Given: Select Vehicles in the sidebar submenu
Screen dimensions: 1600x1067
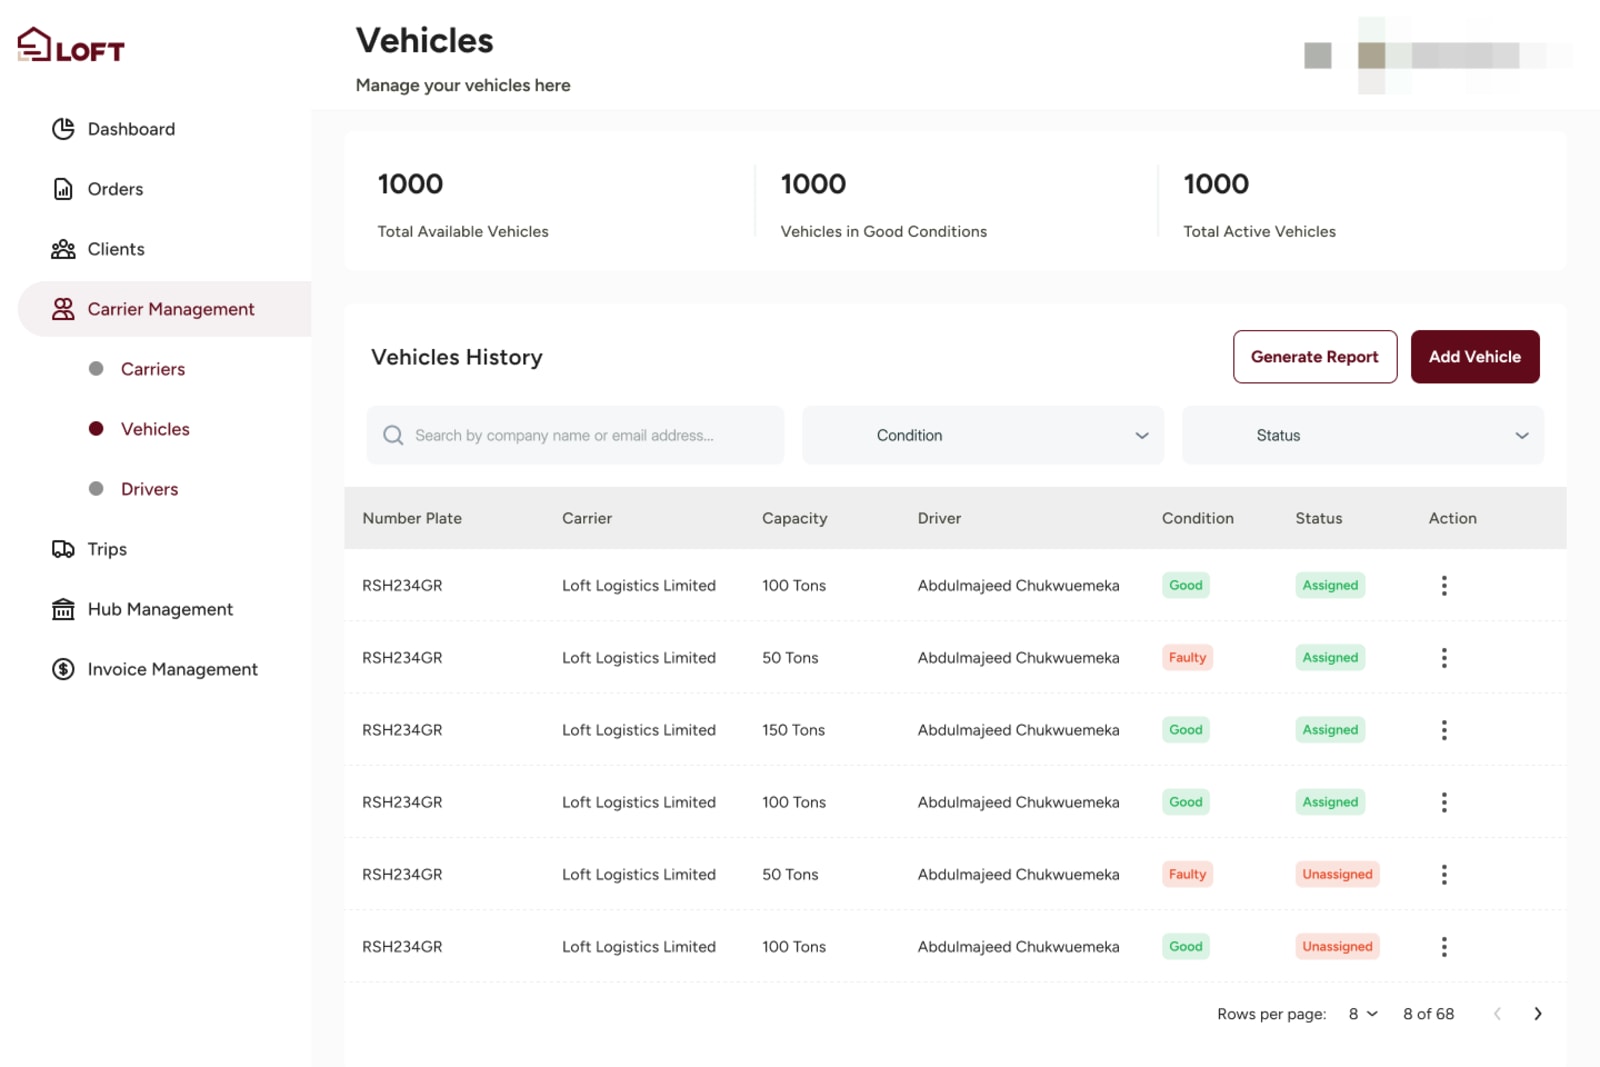Looking at the screenshot, I should [x=155, y=429].
